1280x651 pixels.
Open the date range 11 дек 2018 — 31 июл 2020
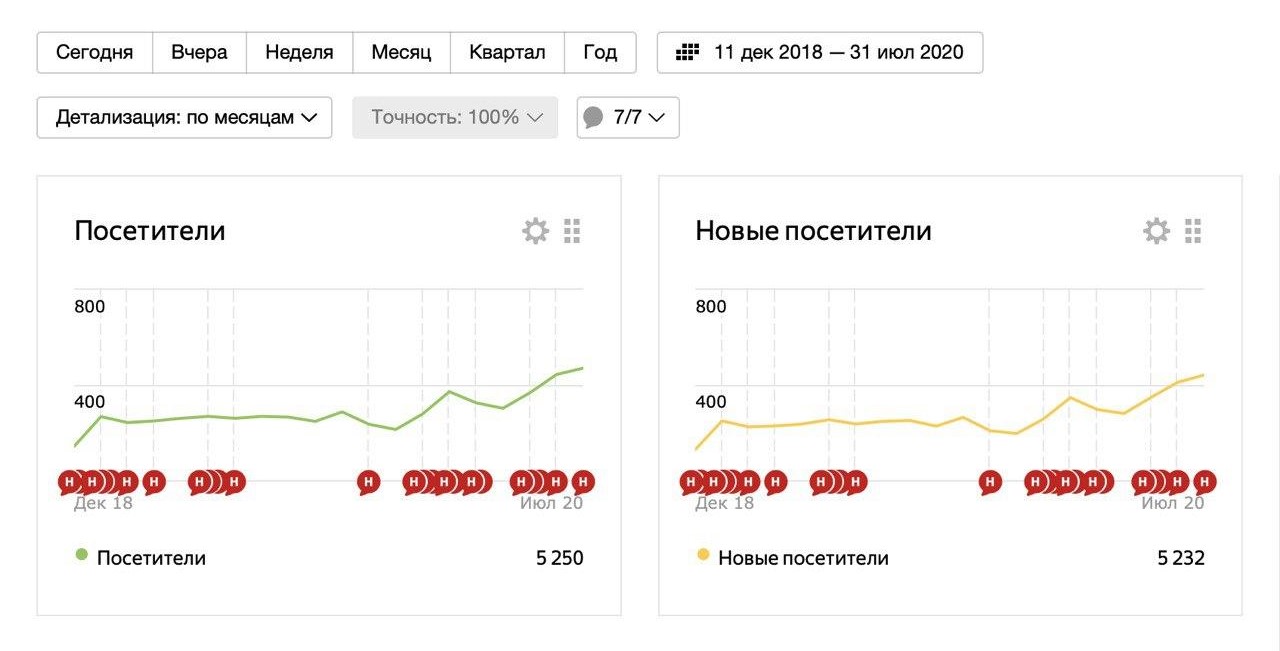[838, 53]
